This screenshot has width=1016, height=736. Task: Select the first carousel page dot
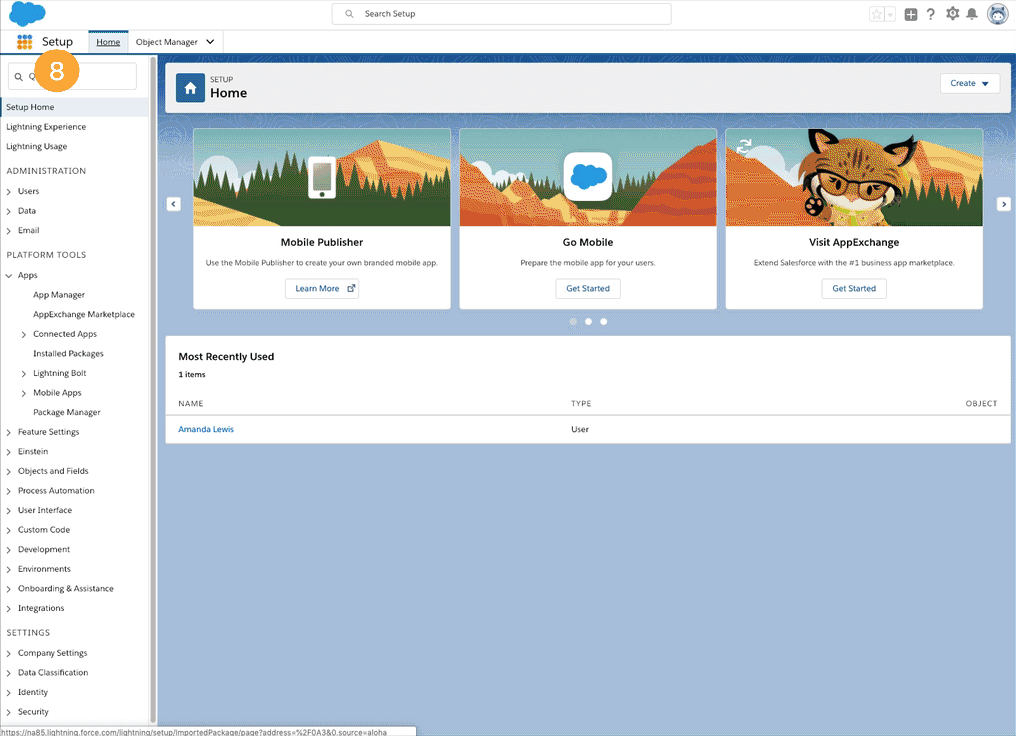(x=573, y=322)
